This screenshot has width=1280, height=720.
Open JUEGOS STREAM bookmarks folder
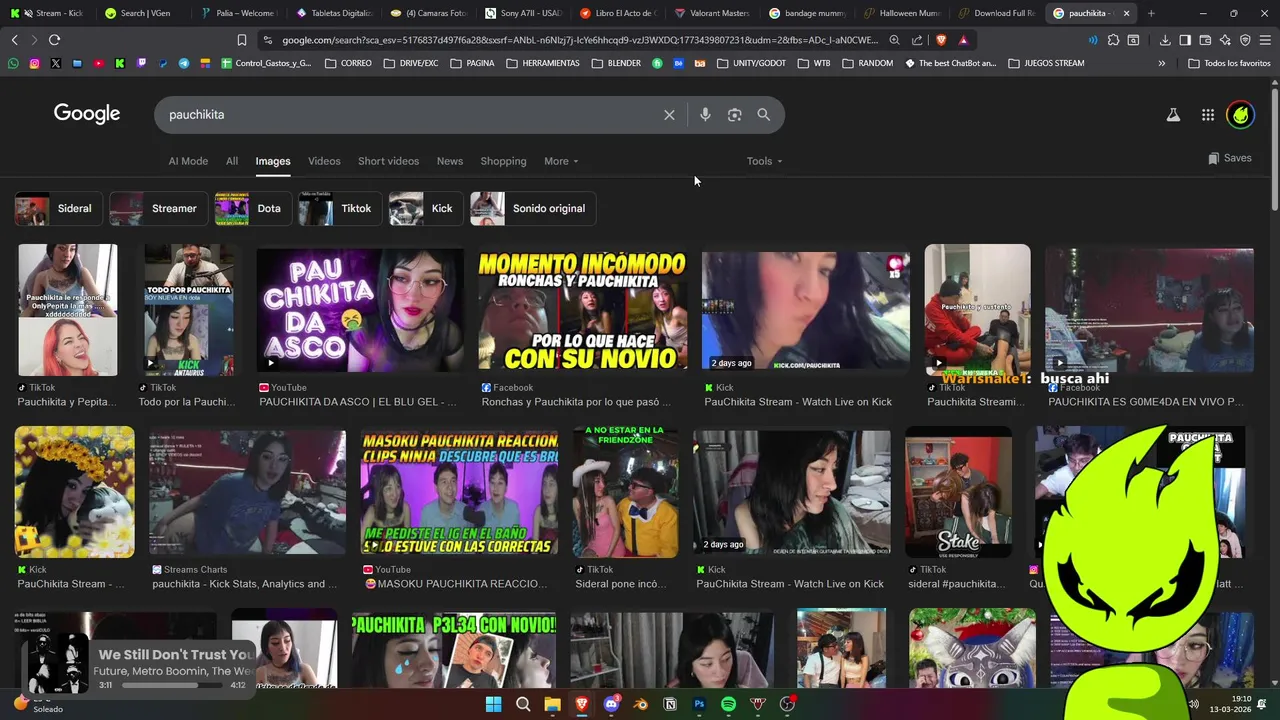[1046, 63]
